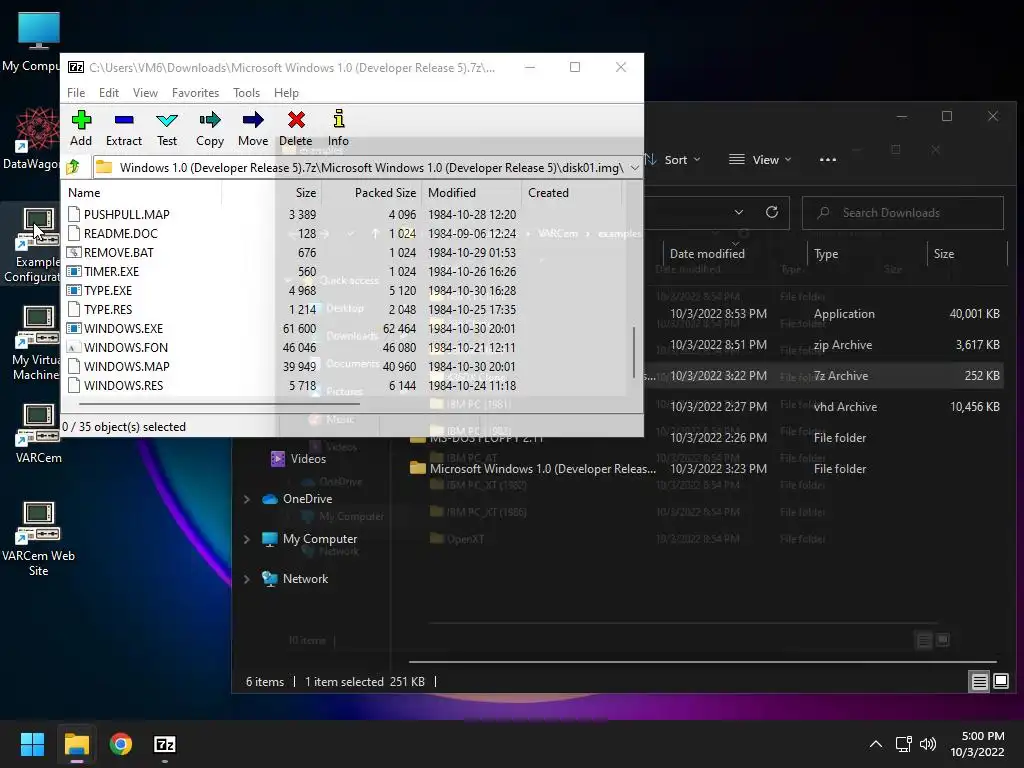Screen dimensions: 1024x768
Task: Open the taskbar clock and date
Action: pos(977,744)
